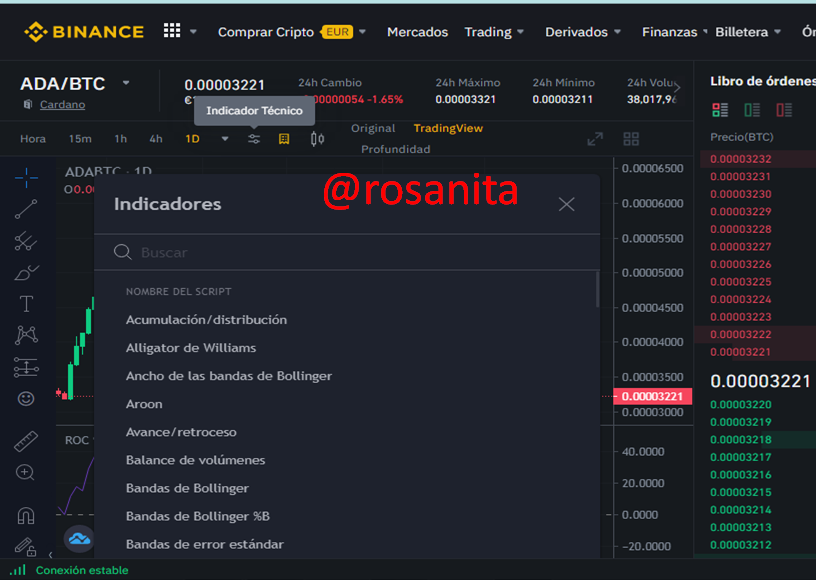Image resolution: width=816 pixels, height=580 pixels.
Task: Expand the apps grid dropdown arrow
Action: 193,32
